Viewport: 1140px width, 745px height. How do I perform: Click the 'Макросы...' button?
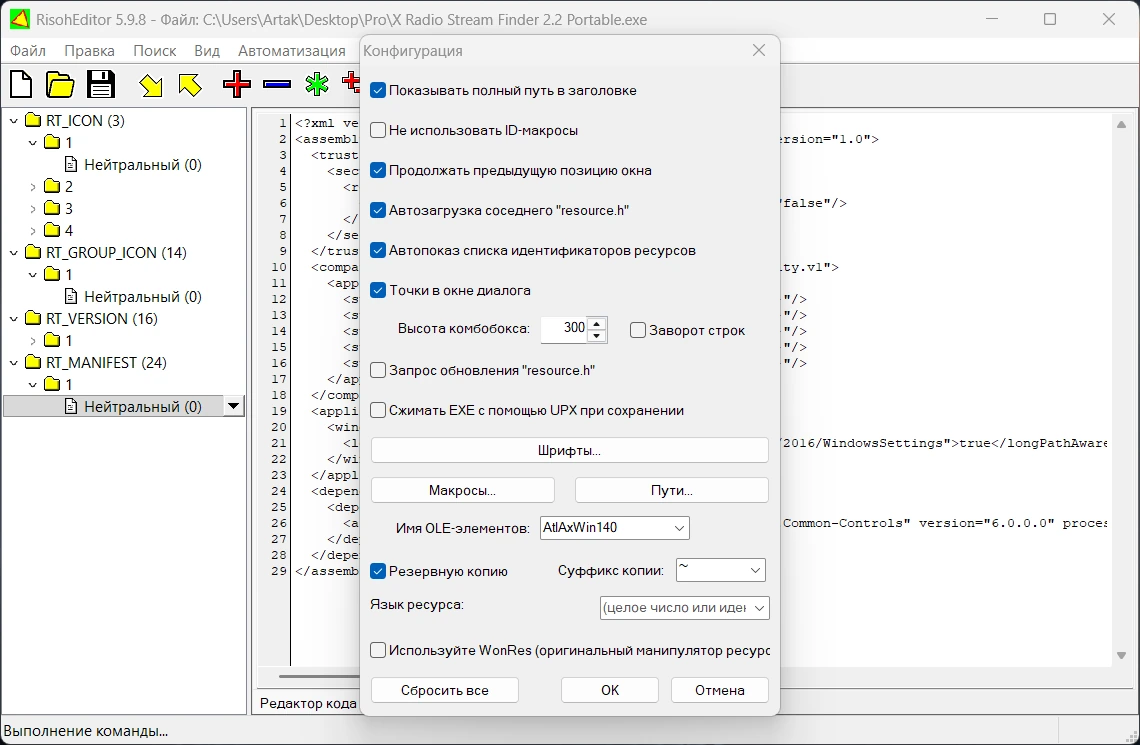(x=462, y=490)
